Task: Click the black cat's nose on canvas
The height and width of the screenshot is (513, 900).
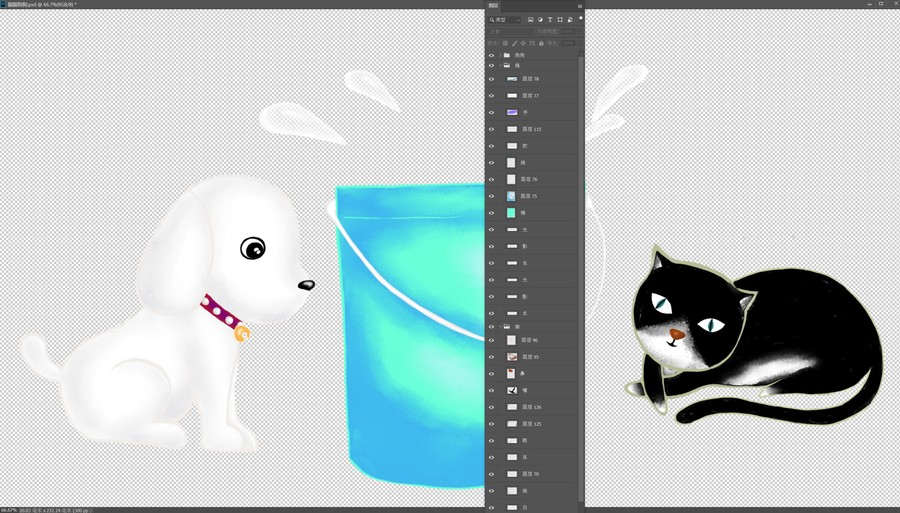Action: pyautogui.click(x=677, y=333)
